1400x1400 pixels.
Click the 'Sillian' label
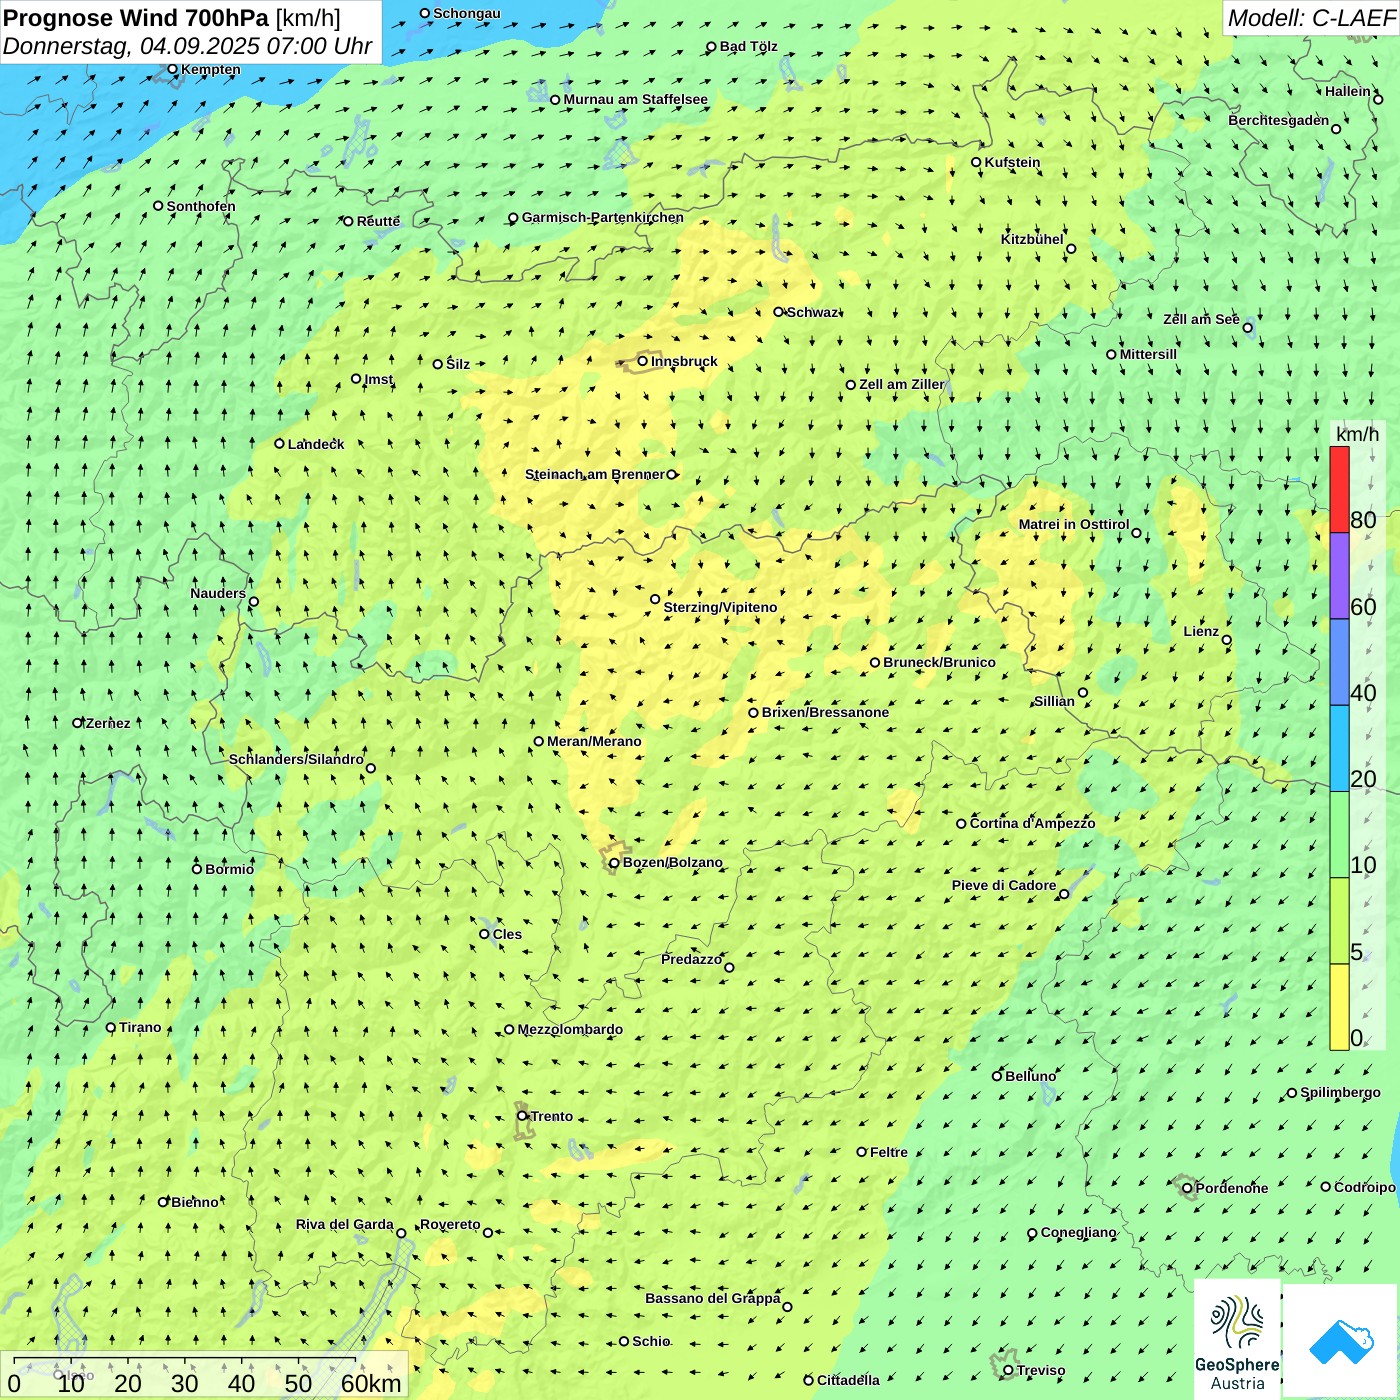coord(1054,701)
